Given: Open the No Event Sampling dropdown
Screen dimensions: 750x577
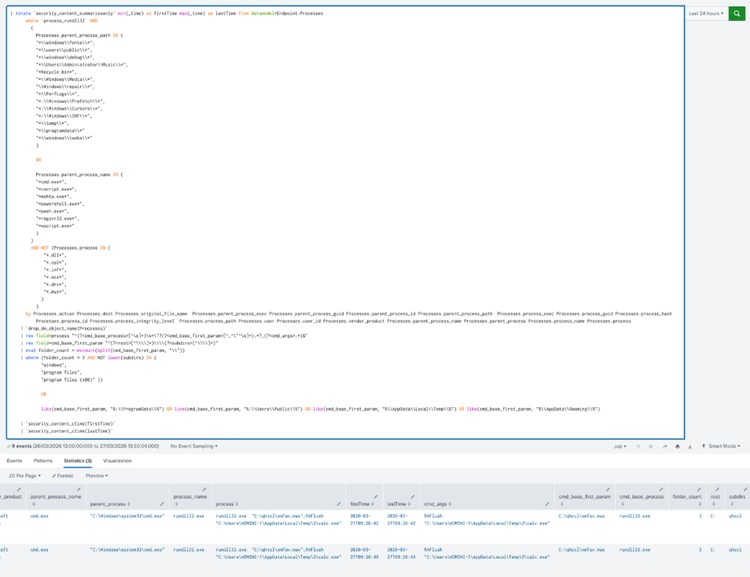Looking at the screenshot, I should 194,446.
